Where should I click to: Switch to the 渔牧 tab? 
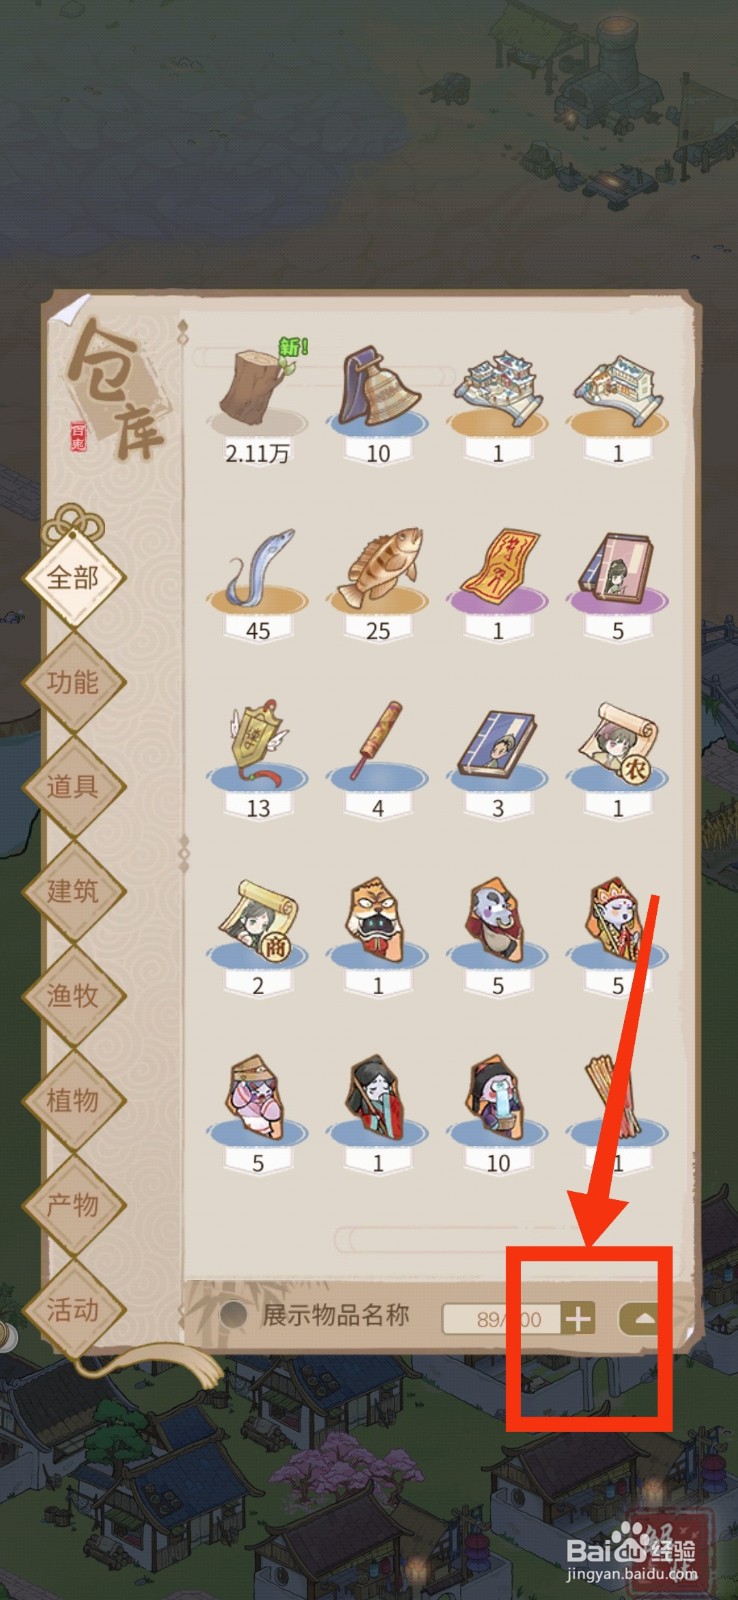[73, 995]
